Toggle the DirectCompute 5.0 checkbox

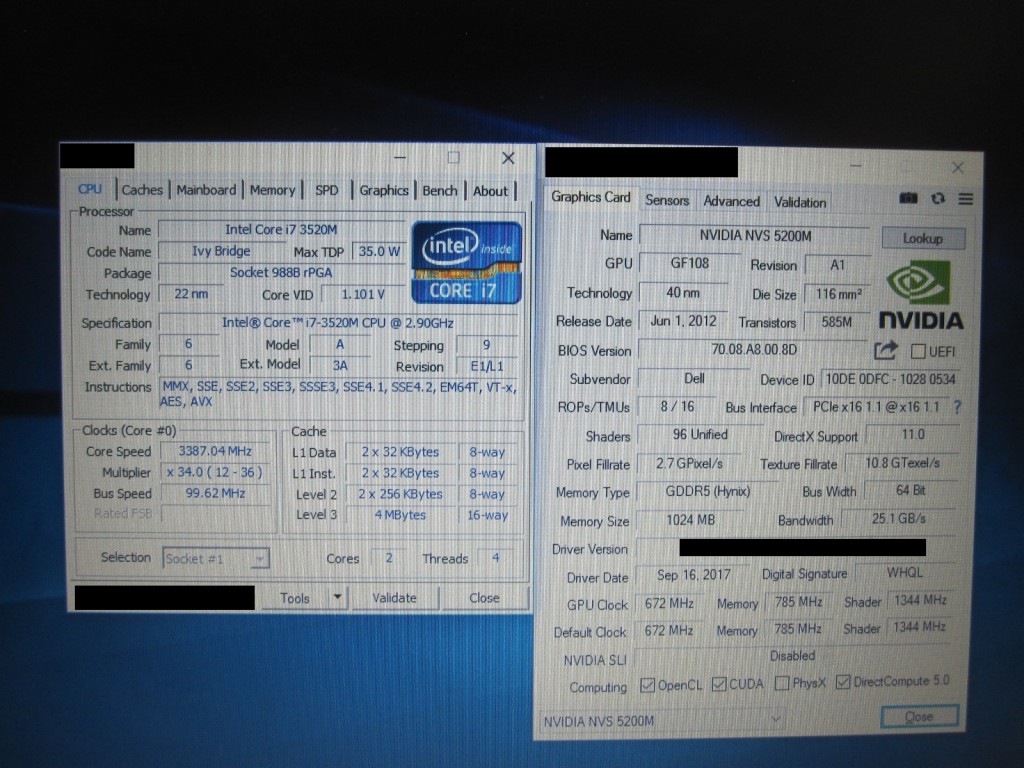point(843,682)
